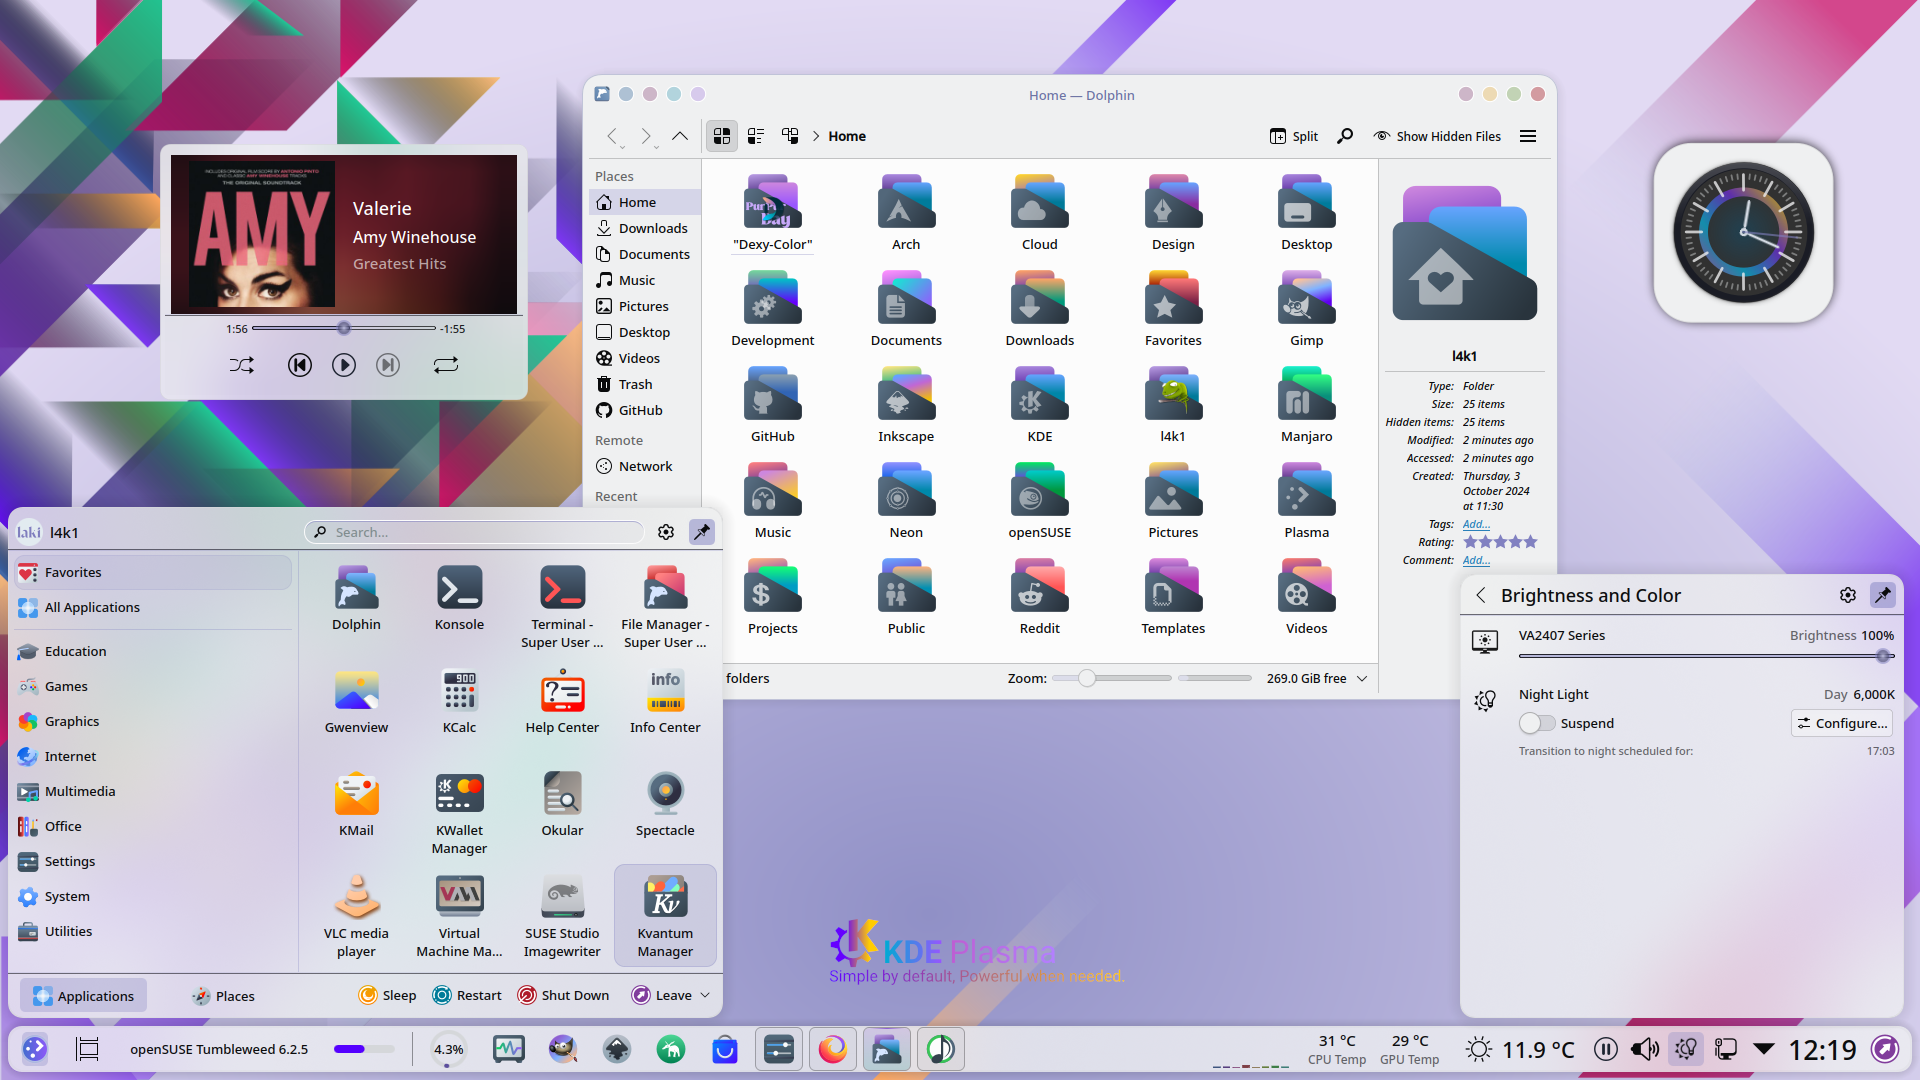The image size is (1920, 1080).
Task: Toggle repeat in the music player
Action: tap(446, 365)
